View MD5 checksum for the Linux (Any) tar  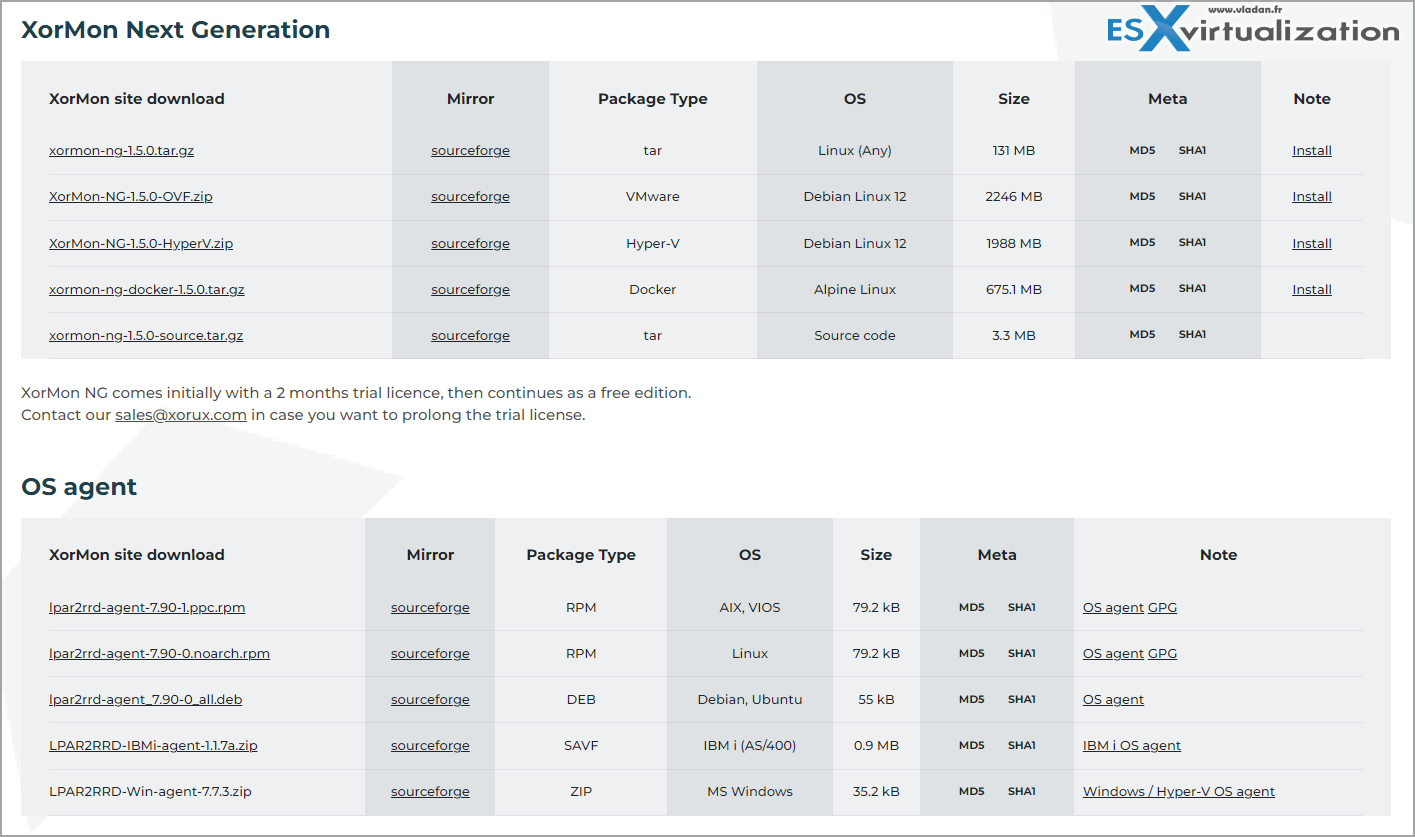tap(1142, 151)
